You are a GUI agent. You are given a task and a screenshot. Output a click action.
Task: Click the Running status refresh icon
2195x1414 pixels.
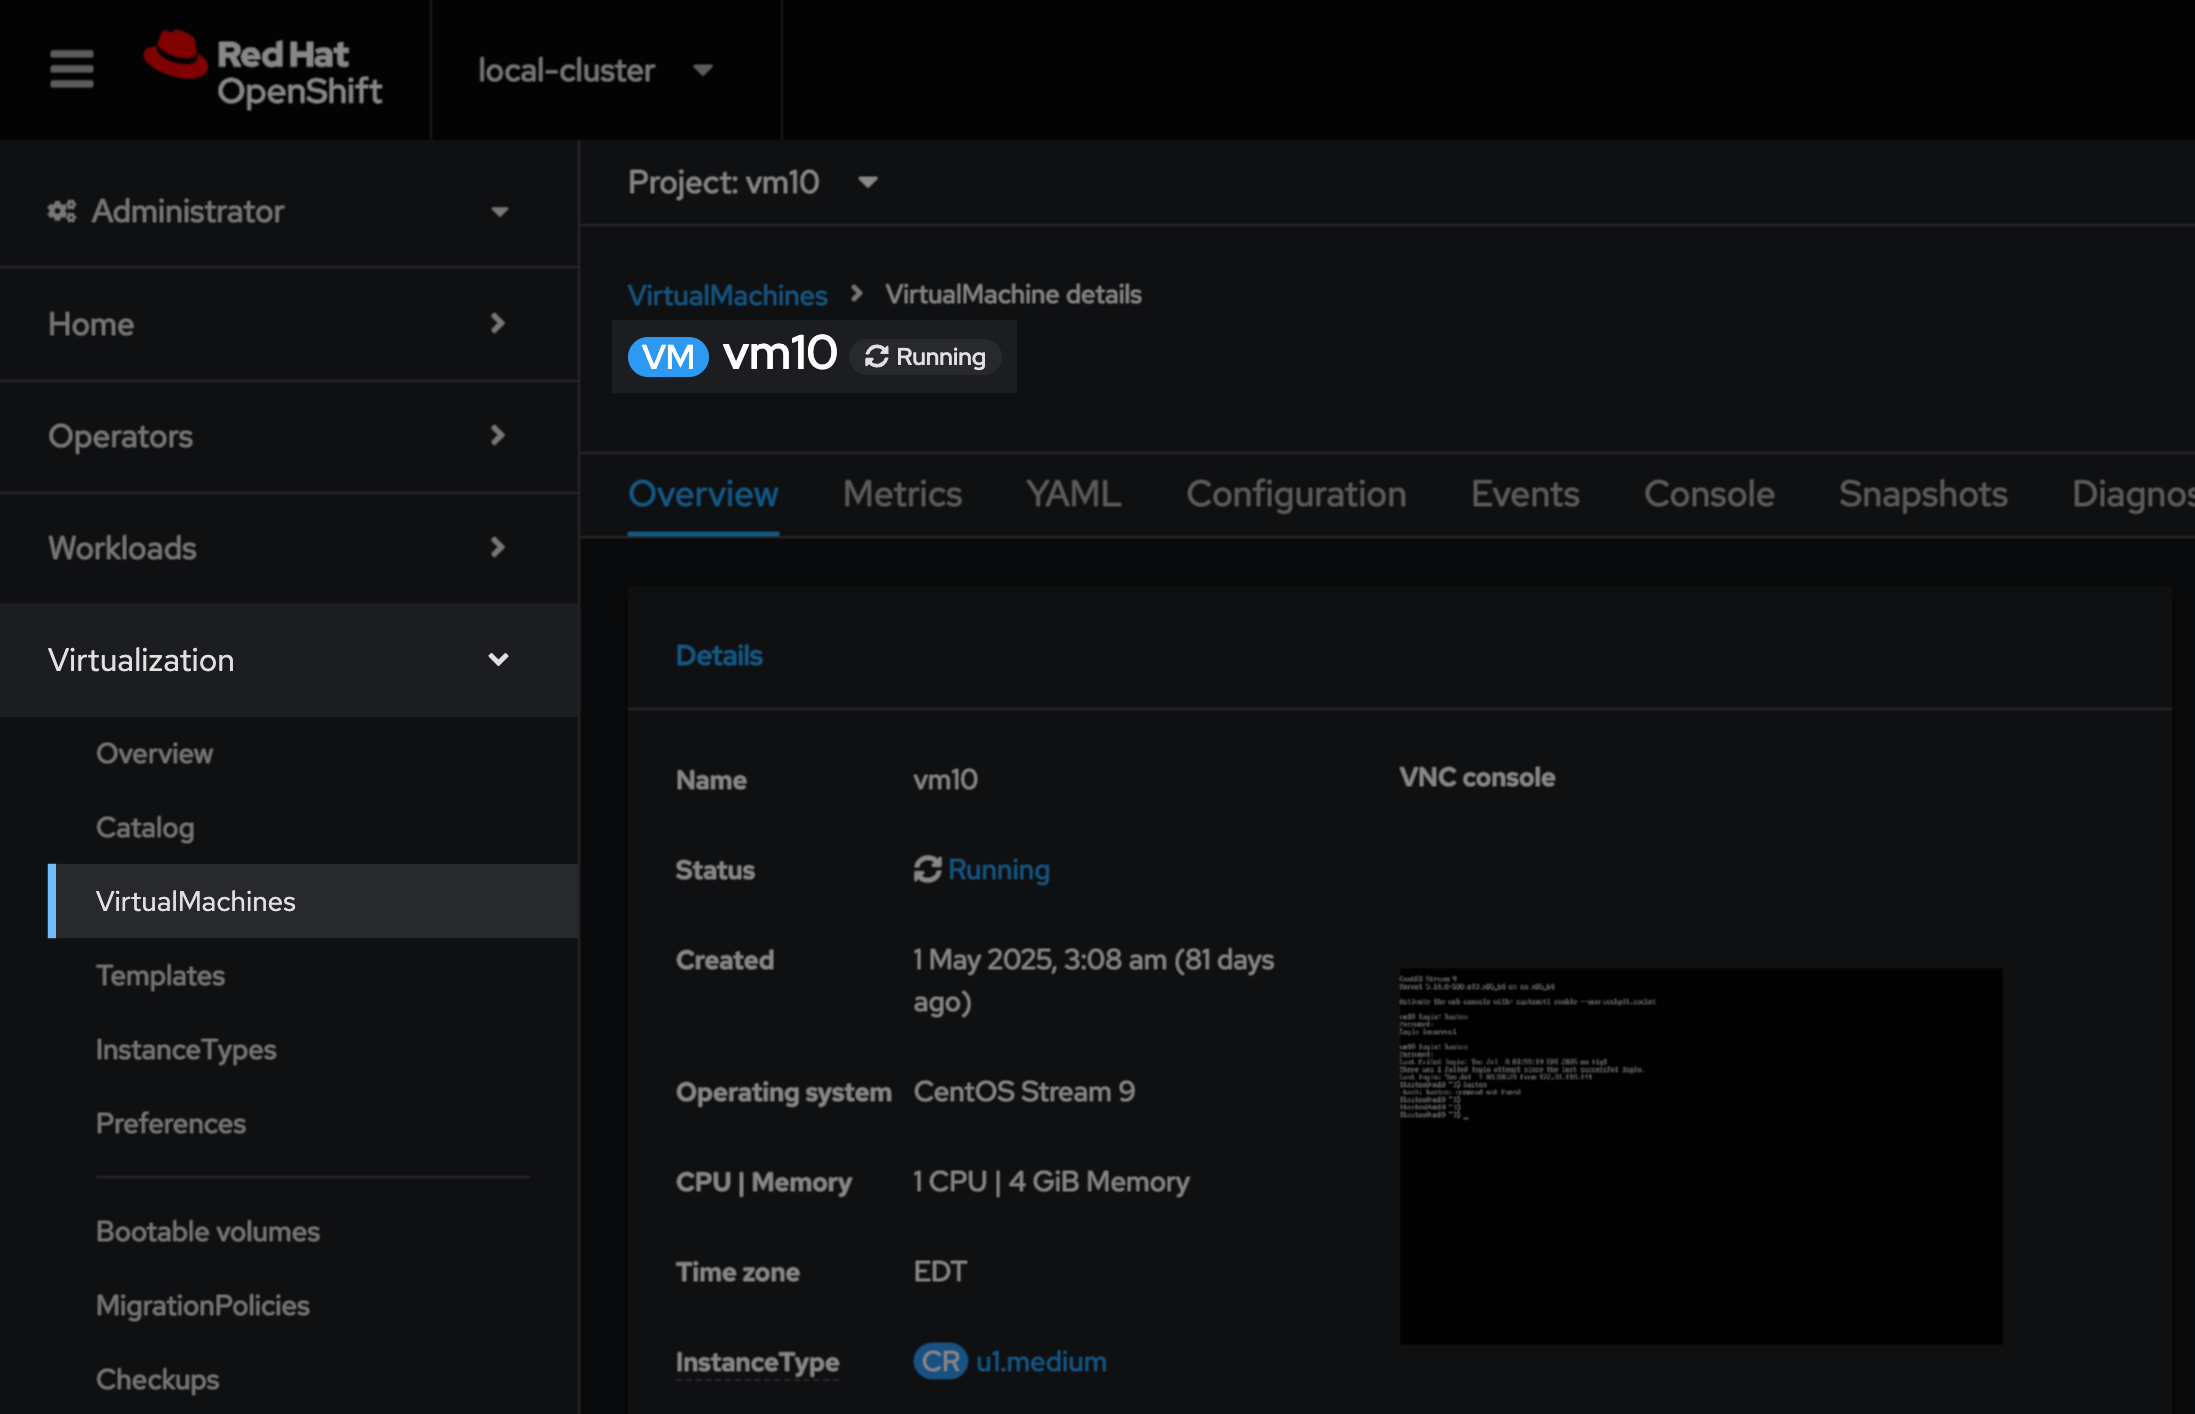tap(877, 356)
